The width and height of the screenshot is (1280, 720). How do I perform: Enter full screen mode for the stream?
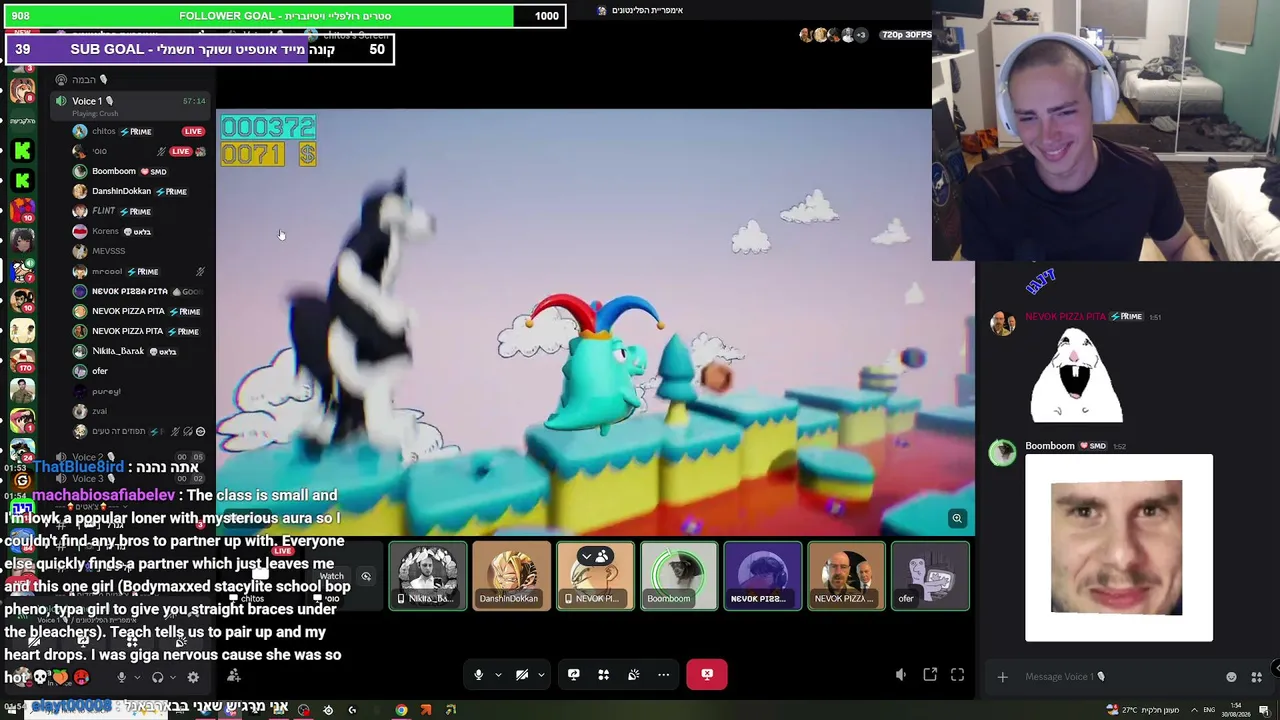(957, 675)
